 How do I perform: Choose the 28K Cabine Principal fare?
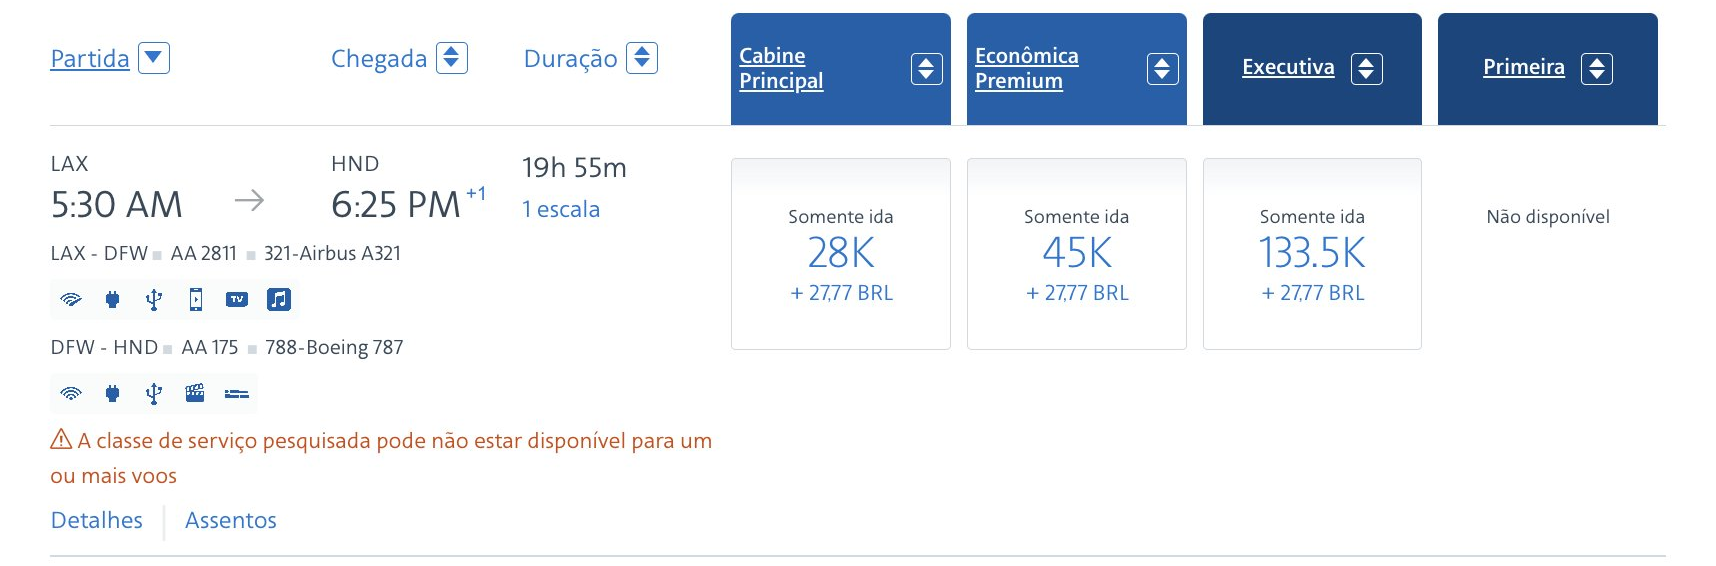point(841,254)
